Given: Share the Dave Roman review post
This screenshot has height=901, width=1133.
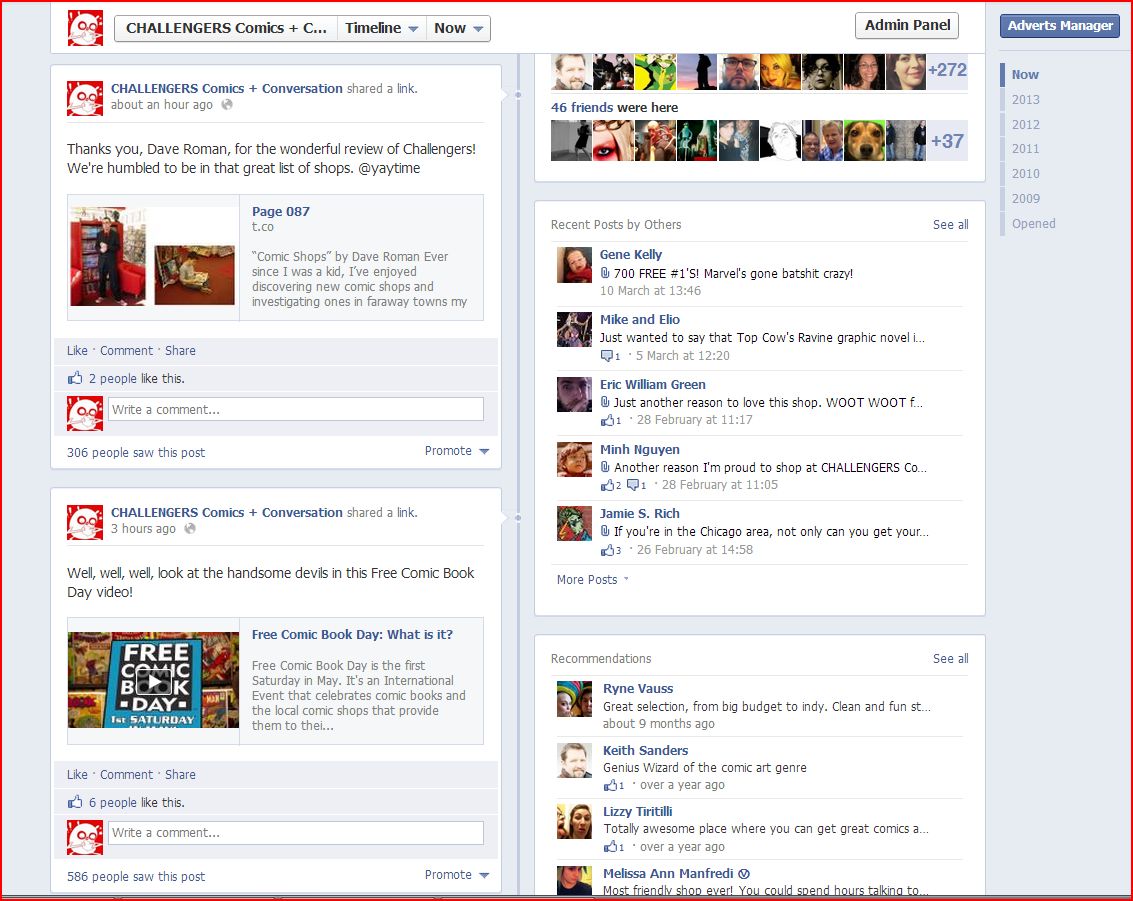Looking at the screenshot, I should tap(180, 350).
